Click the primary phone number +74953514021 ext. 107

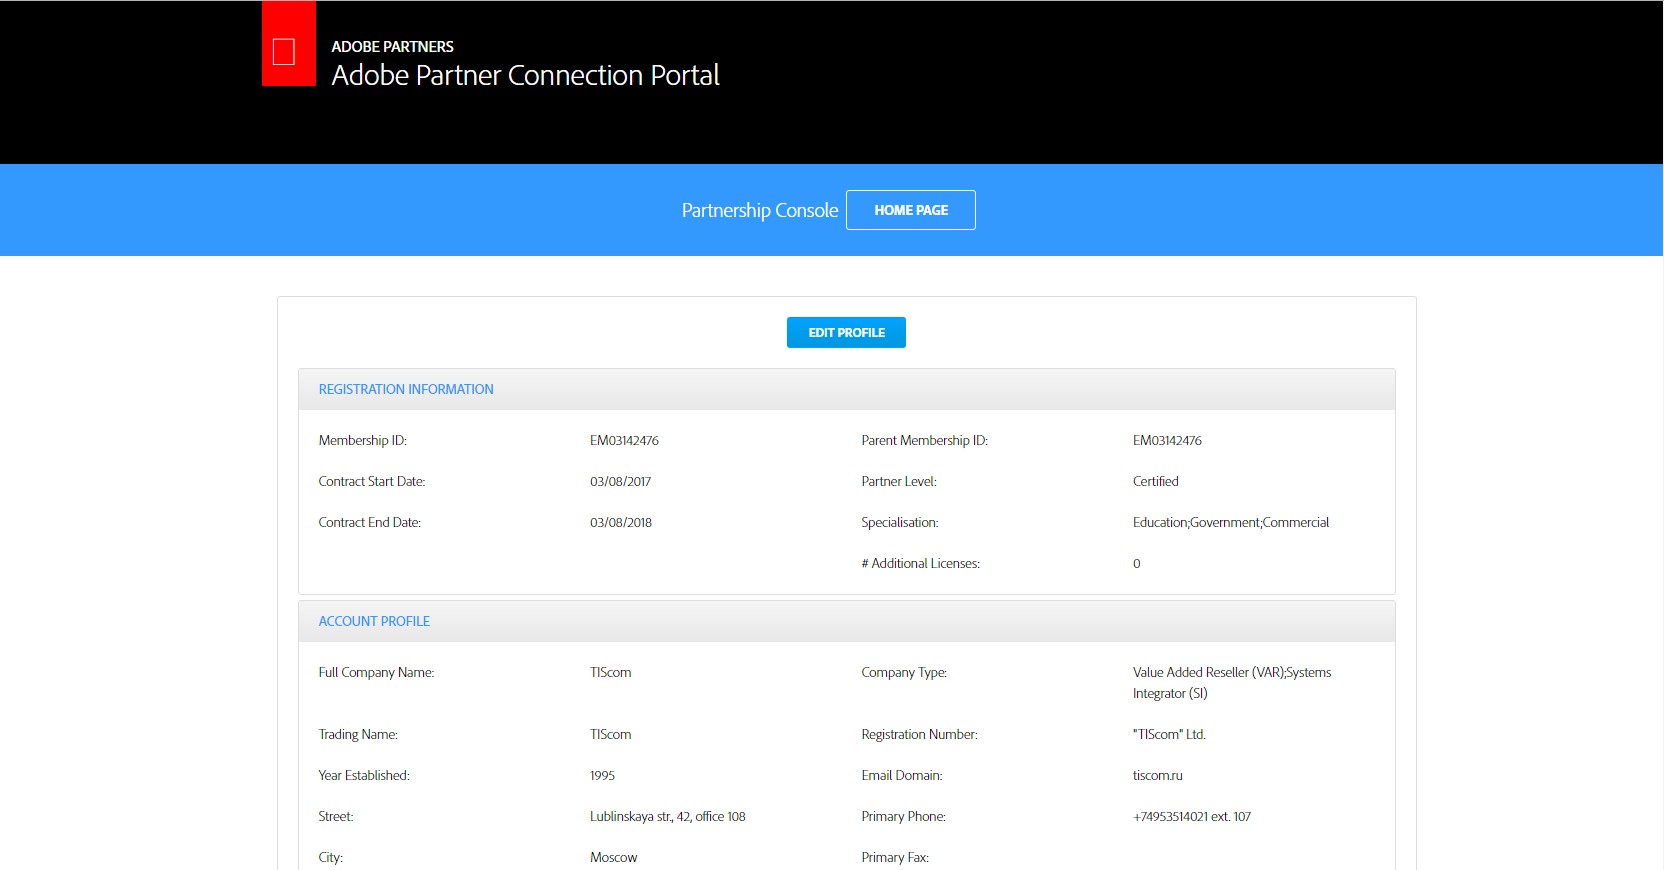(1192, 816)
